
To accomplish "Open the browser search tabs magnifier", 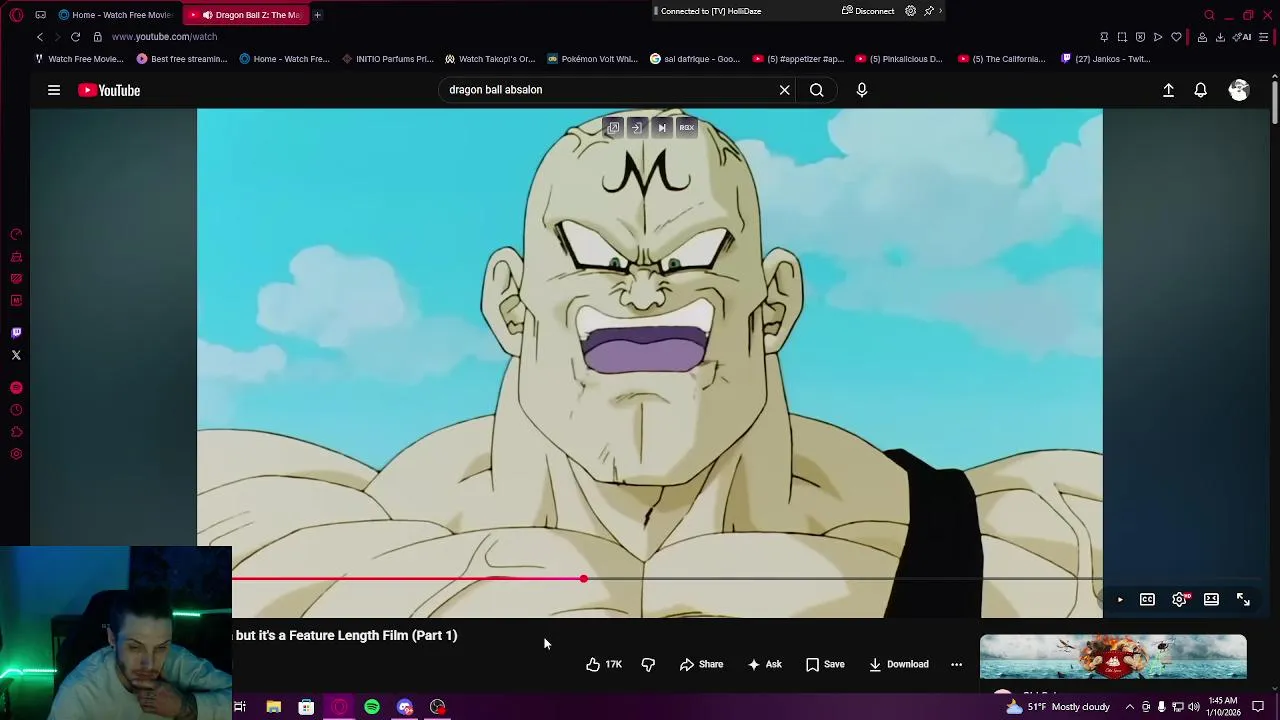I will (1209, 14).
